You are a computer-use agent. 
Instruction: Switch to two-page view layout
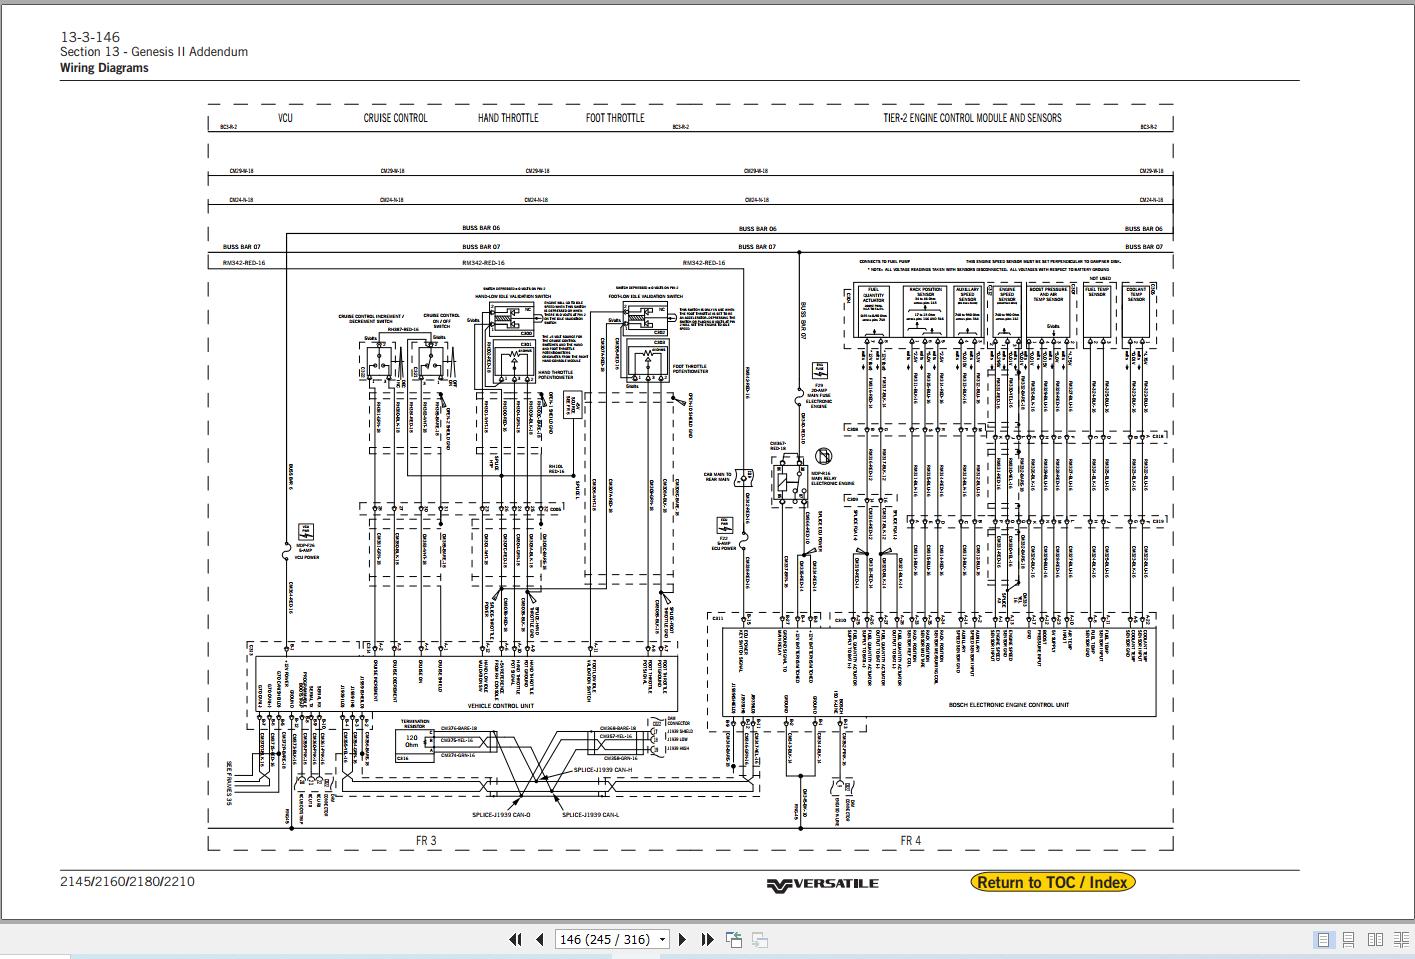point(1375,939)
